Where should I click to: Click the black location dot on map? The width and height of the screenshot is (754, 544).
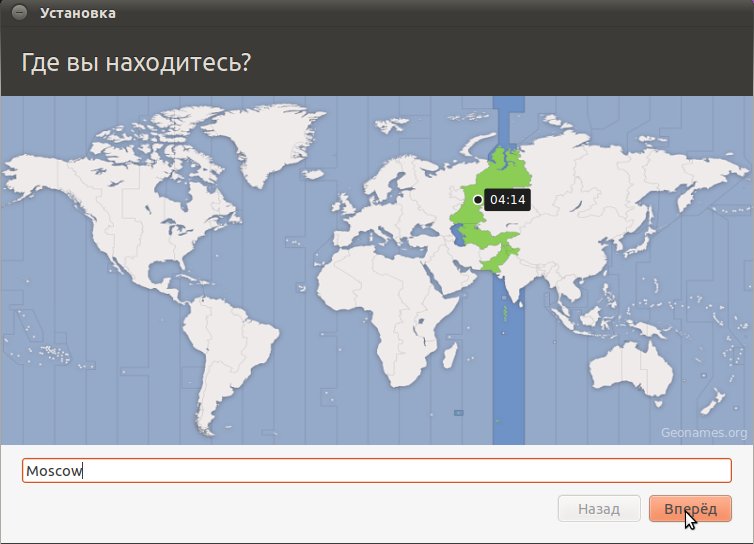(478, 200)
